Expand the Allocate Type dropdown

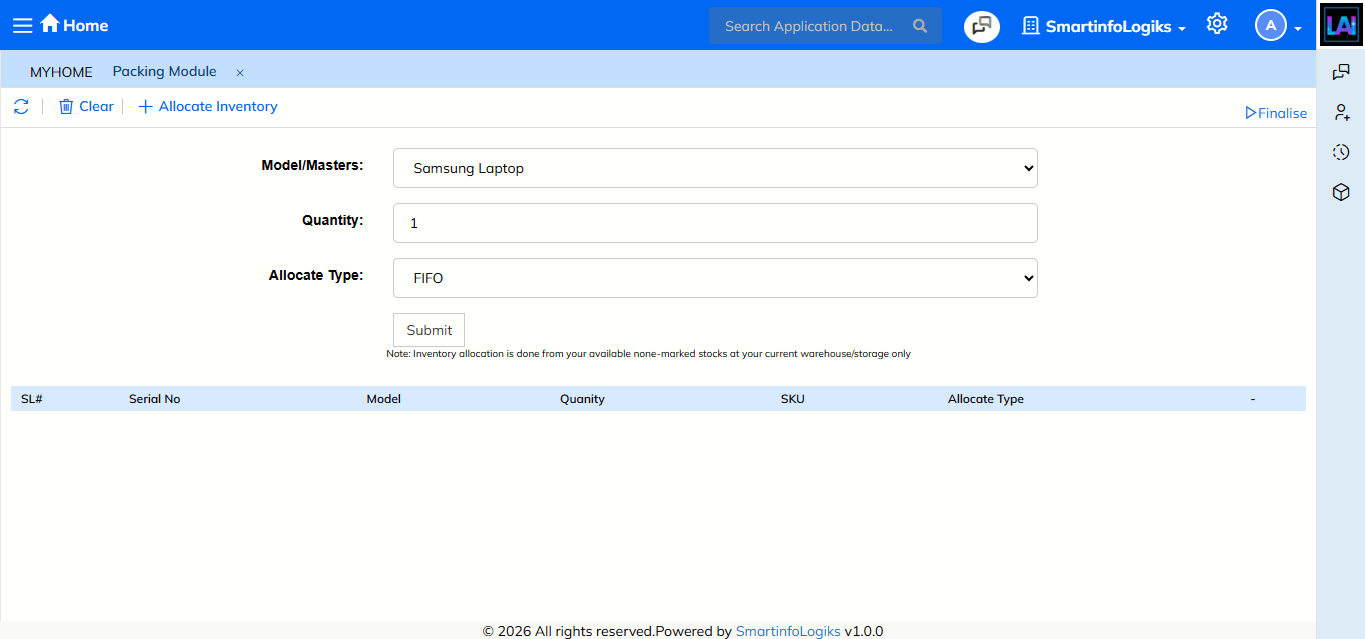tap(715, 278)
